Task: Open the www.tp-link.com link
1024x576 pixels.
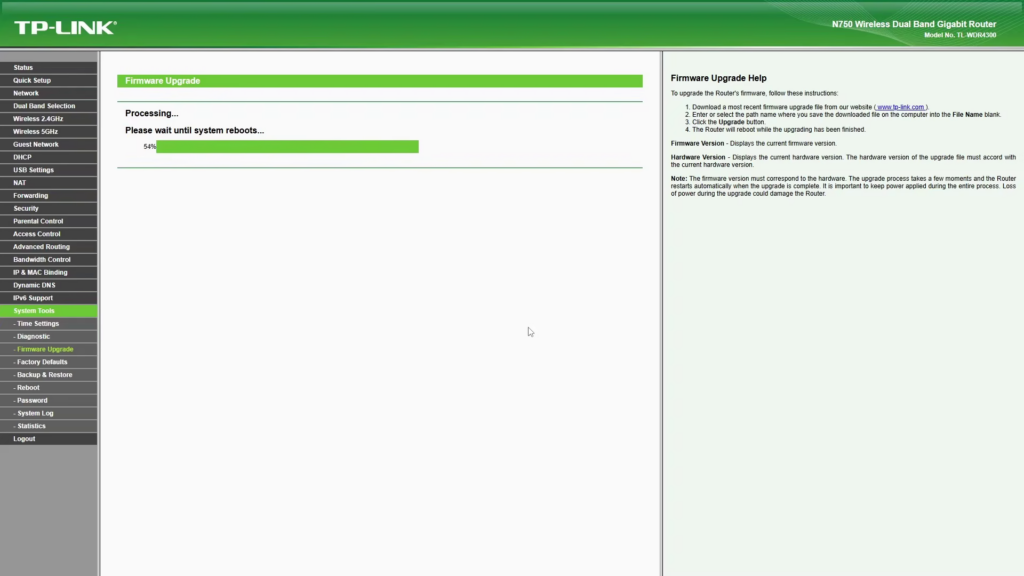Action: click(x=901, y=107)
